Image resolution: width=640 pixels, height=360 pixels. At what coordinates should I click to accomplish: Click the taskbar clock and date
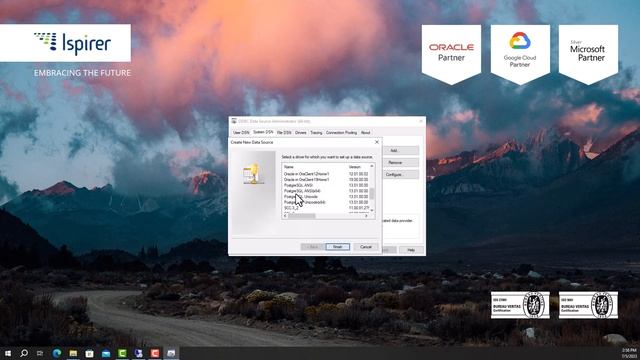(629, 353)
